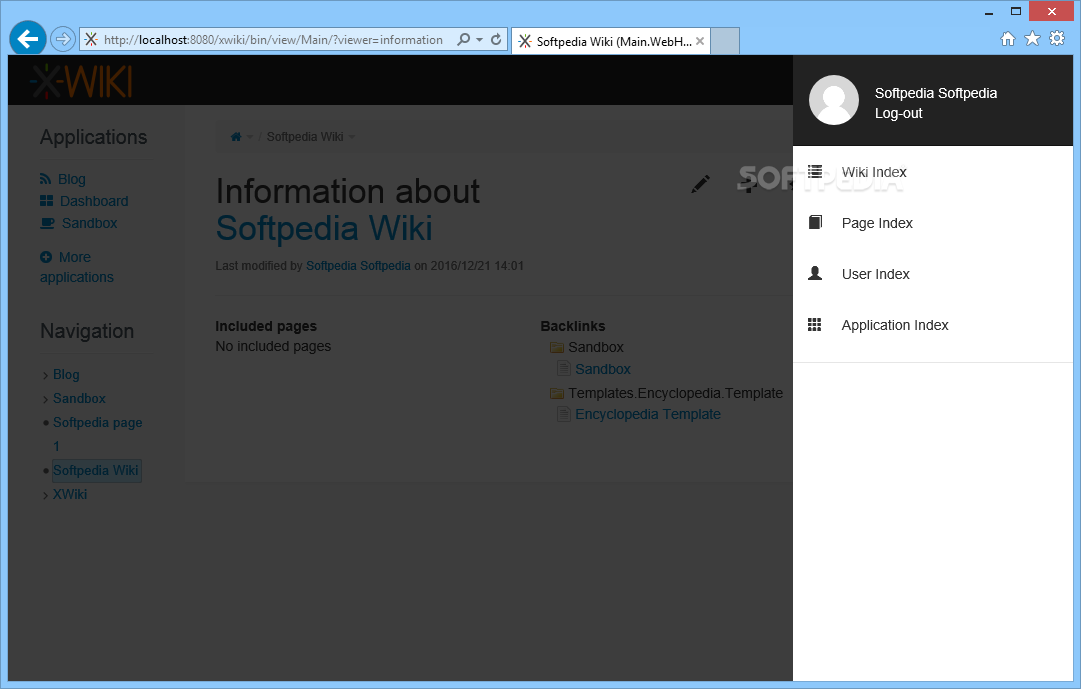Open browser Tools gear icon

point(1057,39)
